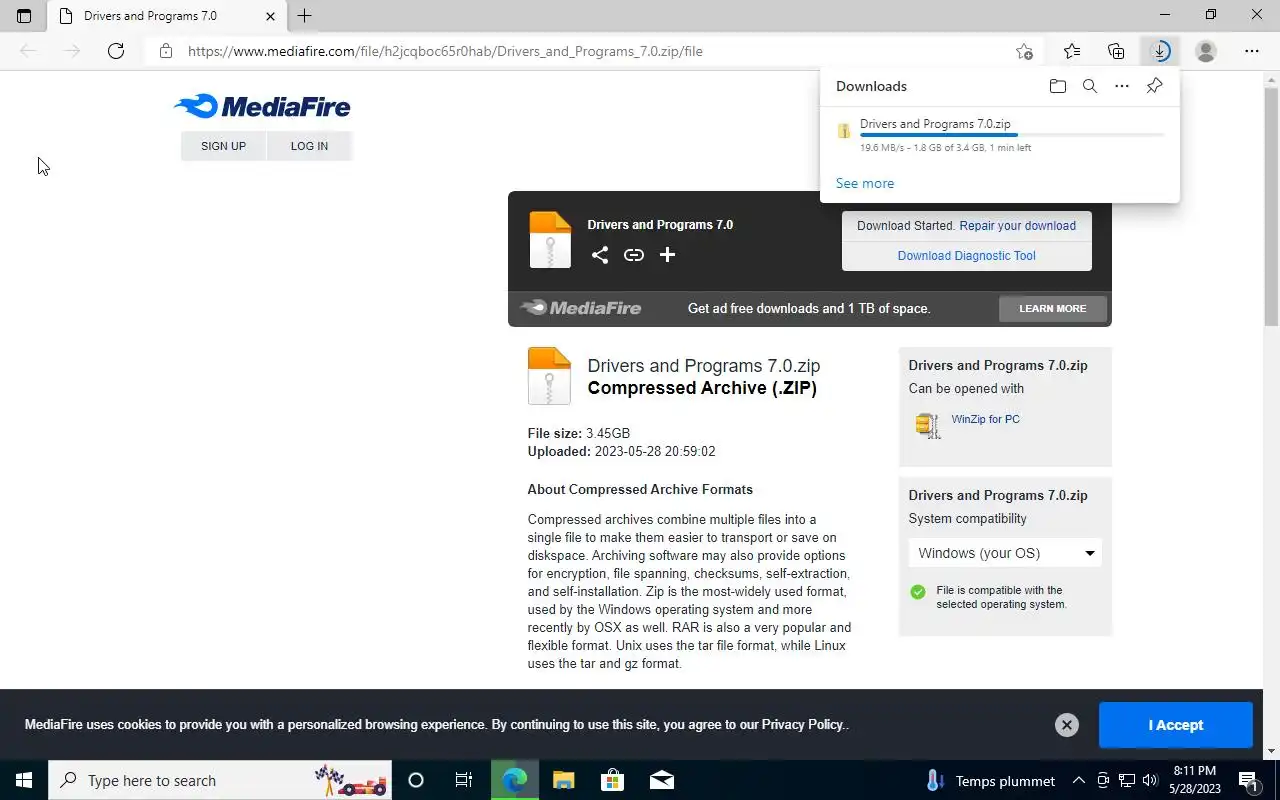1280x800 pixels.
Task: Click Repair your download link
Action: [1018, 225]
